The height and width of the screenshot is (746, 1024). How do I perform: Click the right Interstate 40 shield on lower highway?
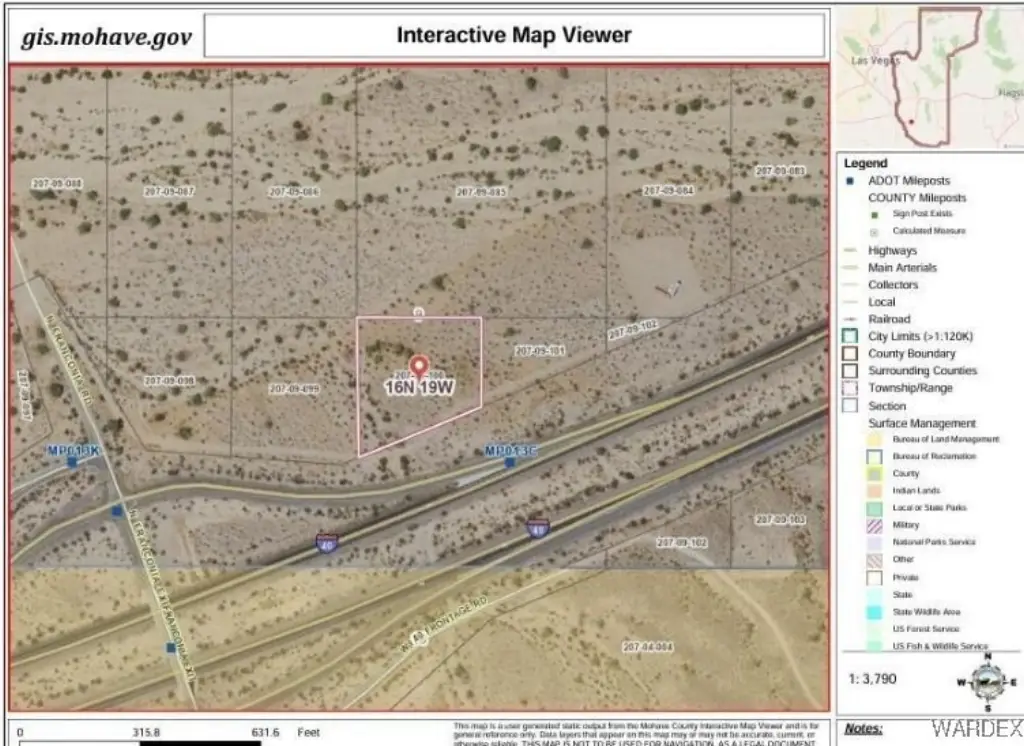(537, 528)
